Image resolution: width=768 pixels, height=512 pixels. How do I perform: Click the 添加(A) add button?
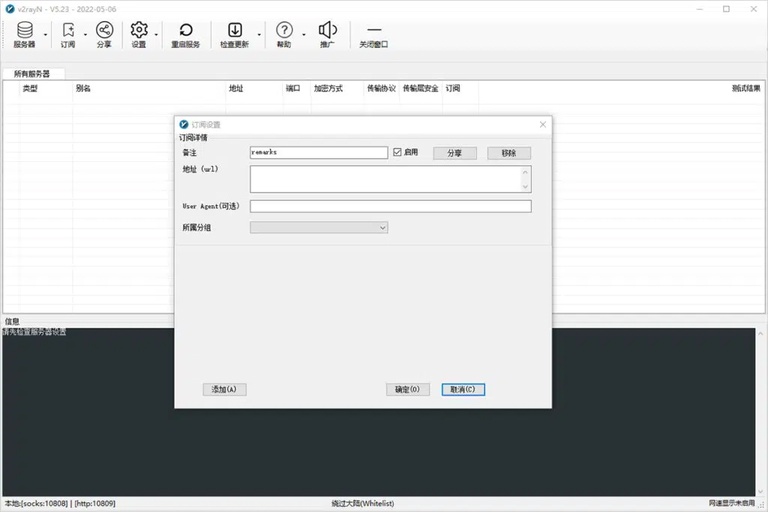(224, 389)
